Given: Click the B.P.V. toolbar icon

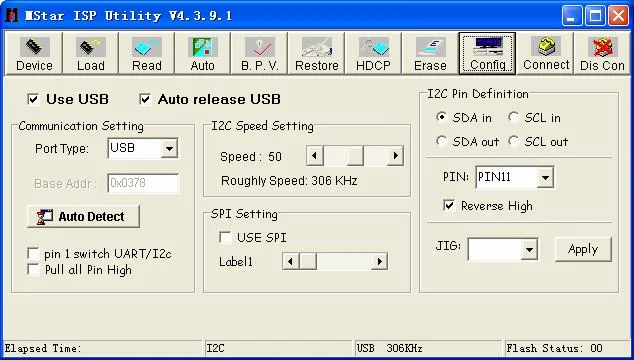Looking at the screenshot, I should (260, 54).
